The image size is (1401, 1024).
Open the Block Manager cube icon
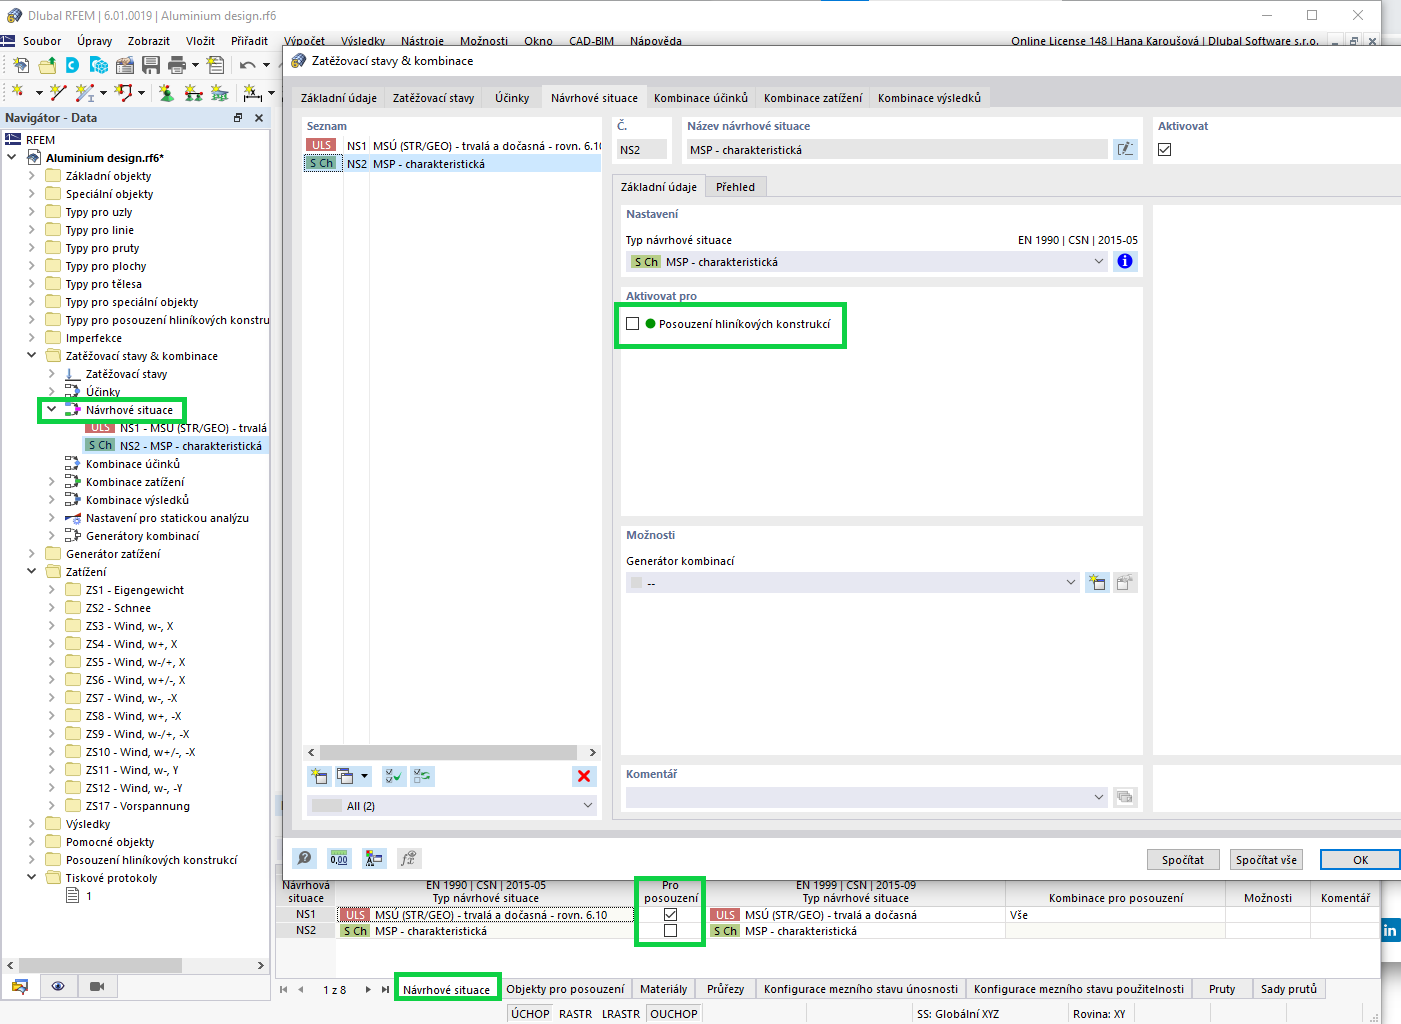tap(98, 65)
